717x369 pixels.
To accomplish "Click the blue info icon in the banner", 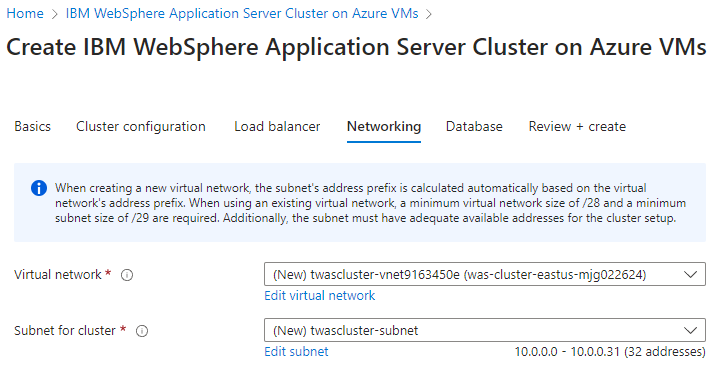I will [x=39, y=188].
